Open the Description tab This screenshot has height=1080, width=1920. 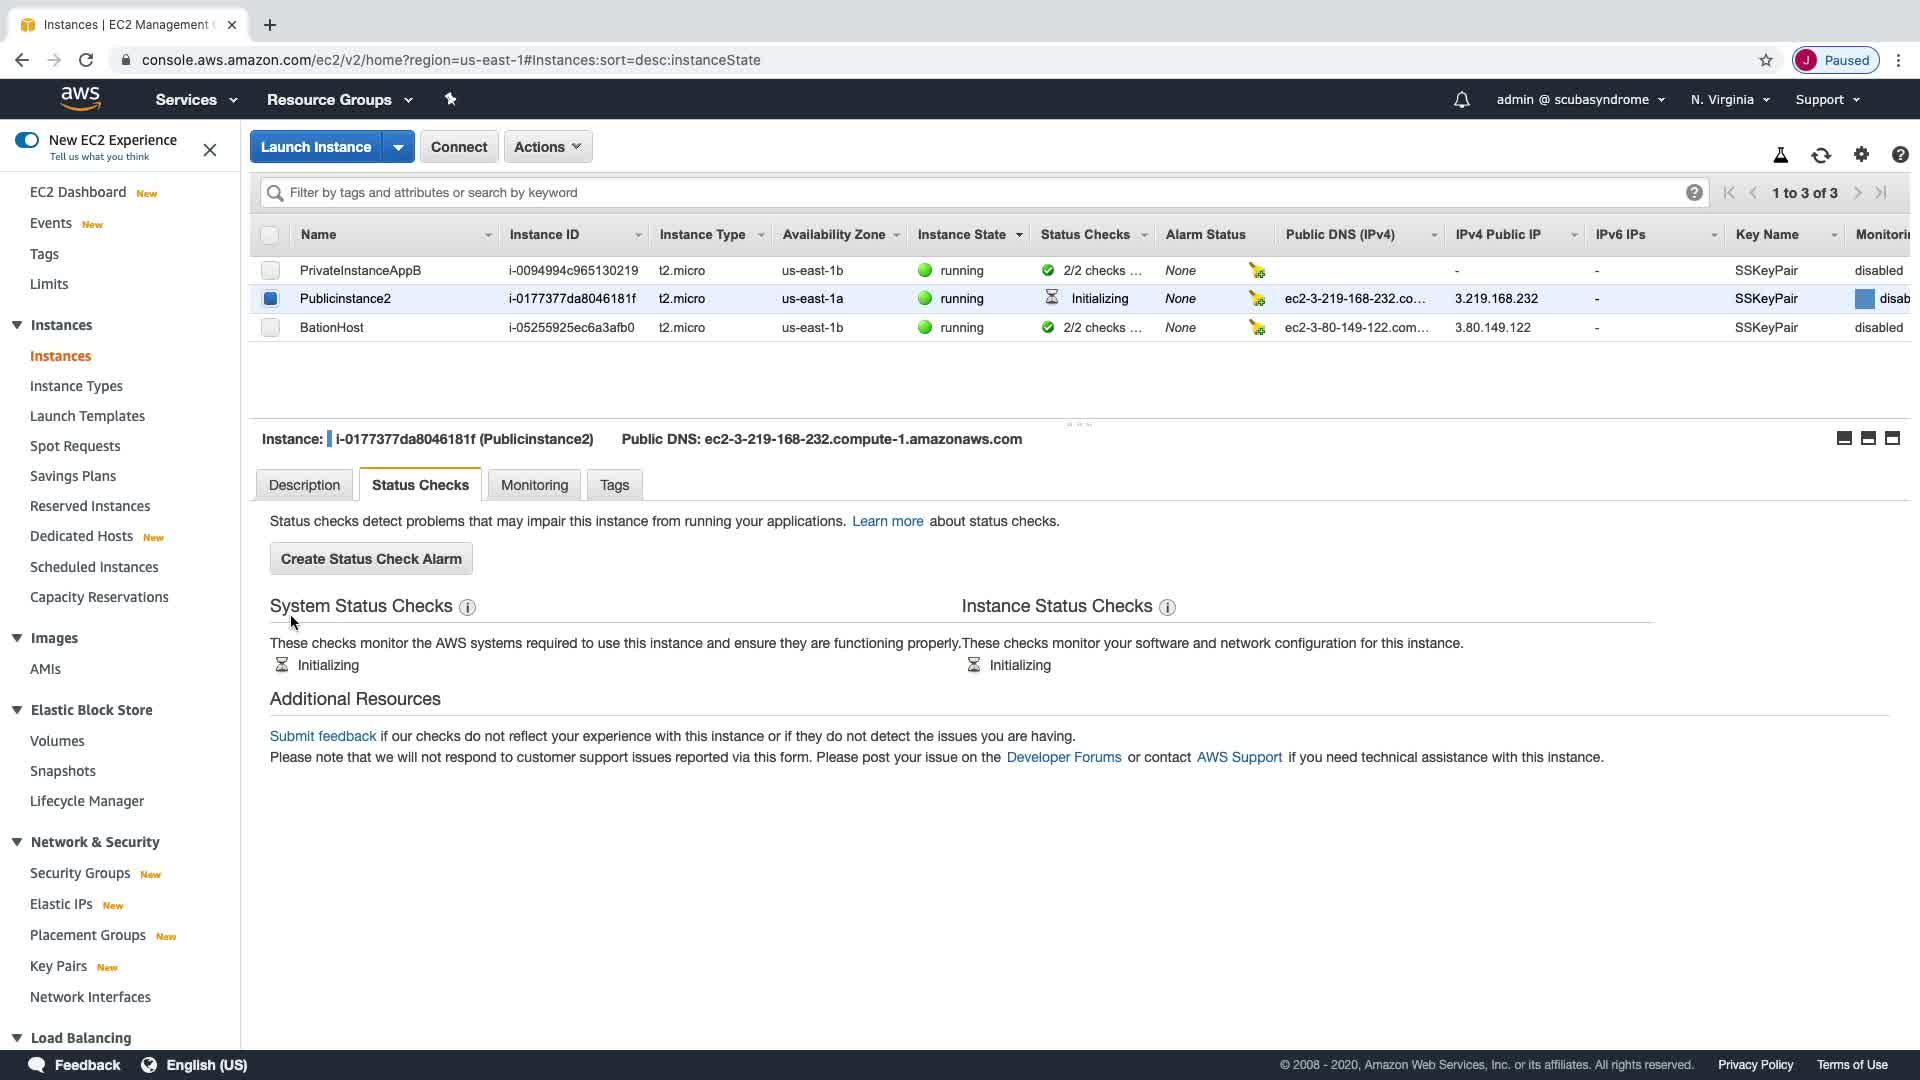pyautogui.click(x=304, y=485)
